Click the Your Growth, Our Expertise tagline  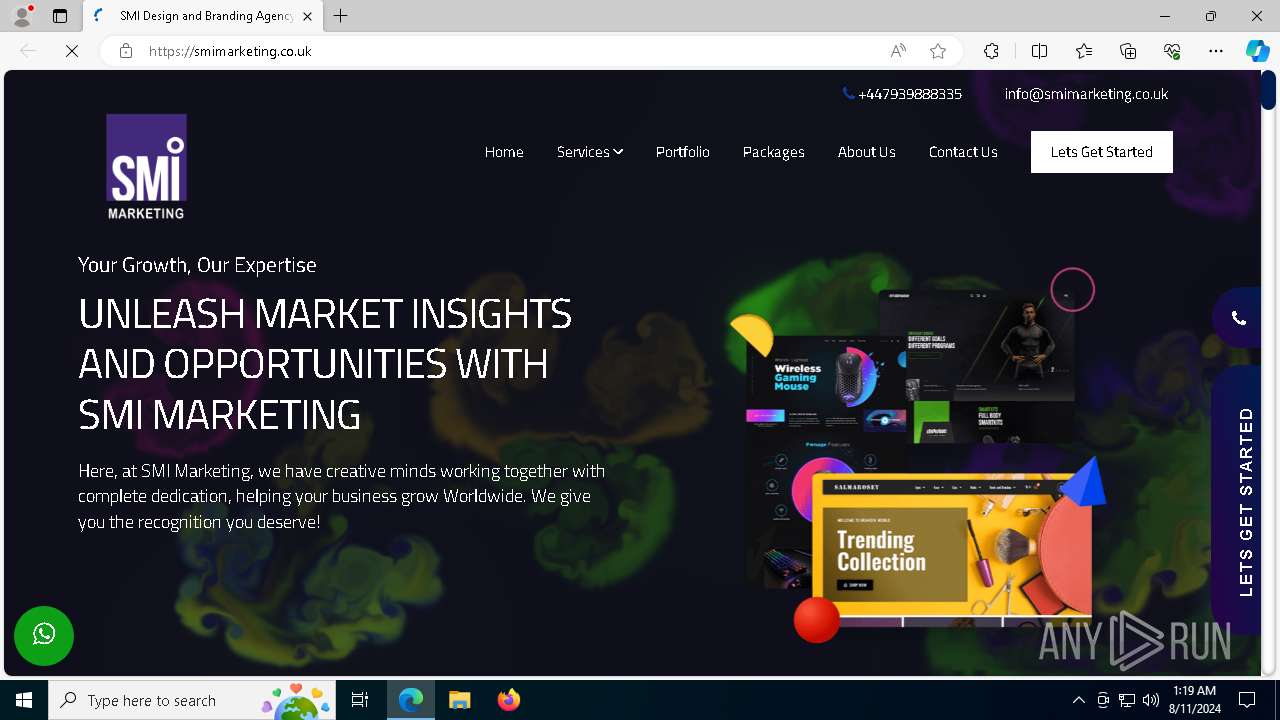[197, 265]
